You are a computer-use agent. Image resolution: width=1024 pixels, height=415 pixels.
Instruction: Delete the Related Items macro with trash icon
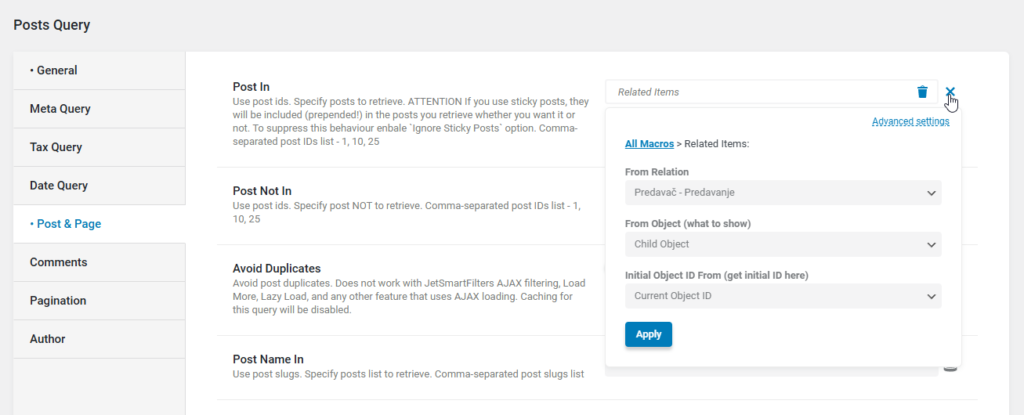tap(922, 92)
